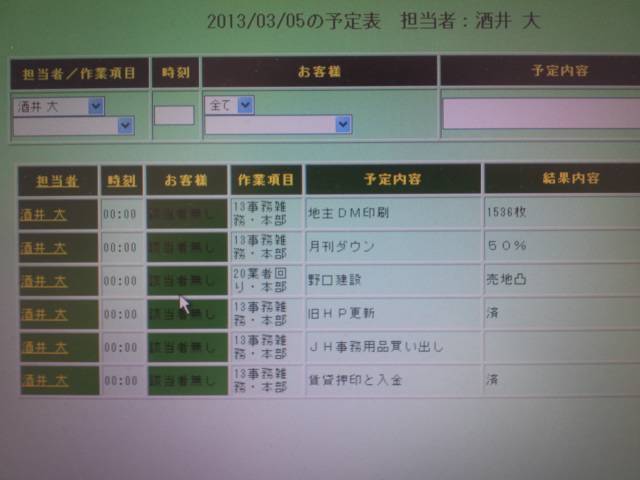Click 00:00 time cell in 地主DM印刷 row
640x480 pixels.
tap(121, 214)
